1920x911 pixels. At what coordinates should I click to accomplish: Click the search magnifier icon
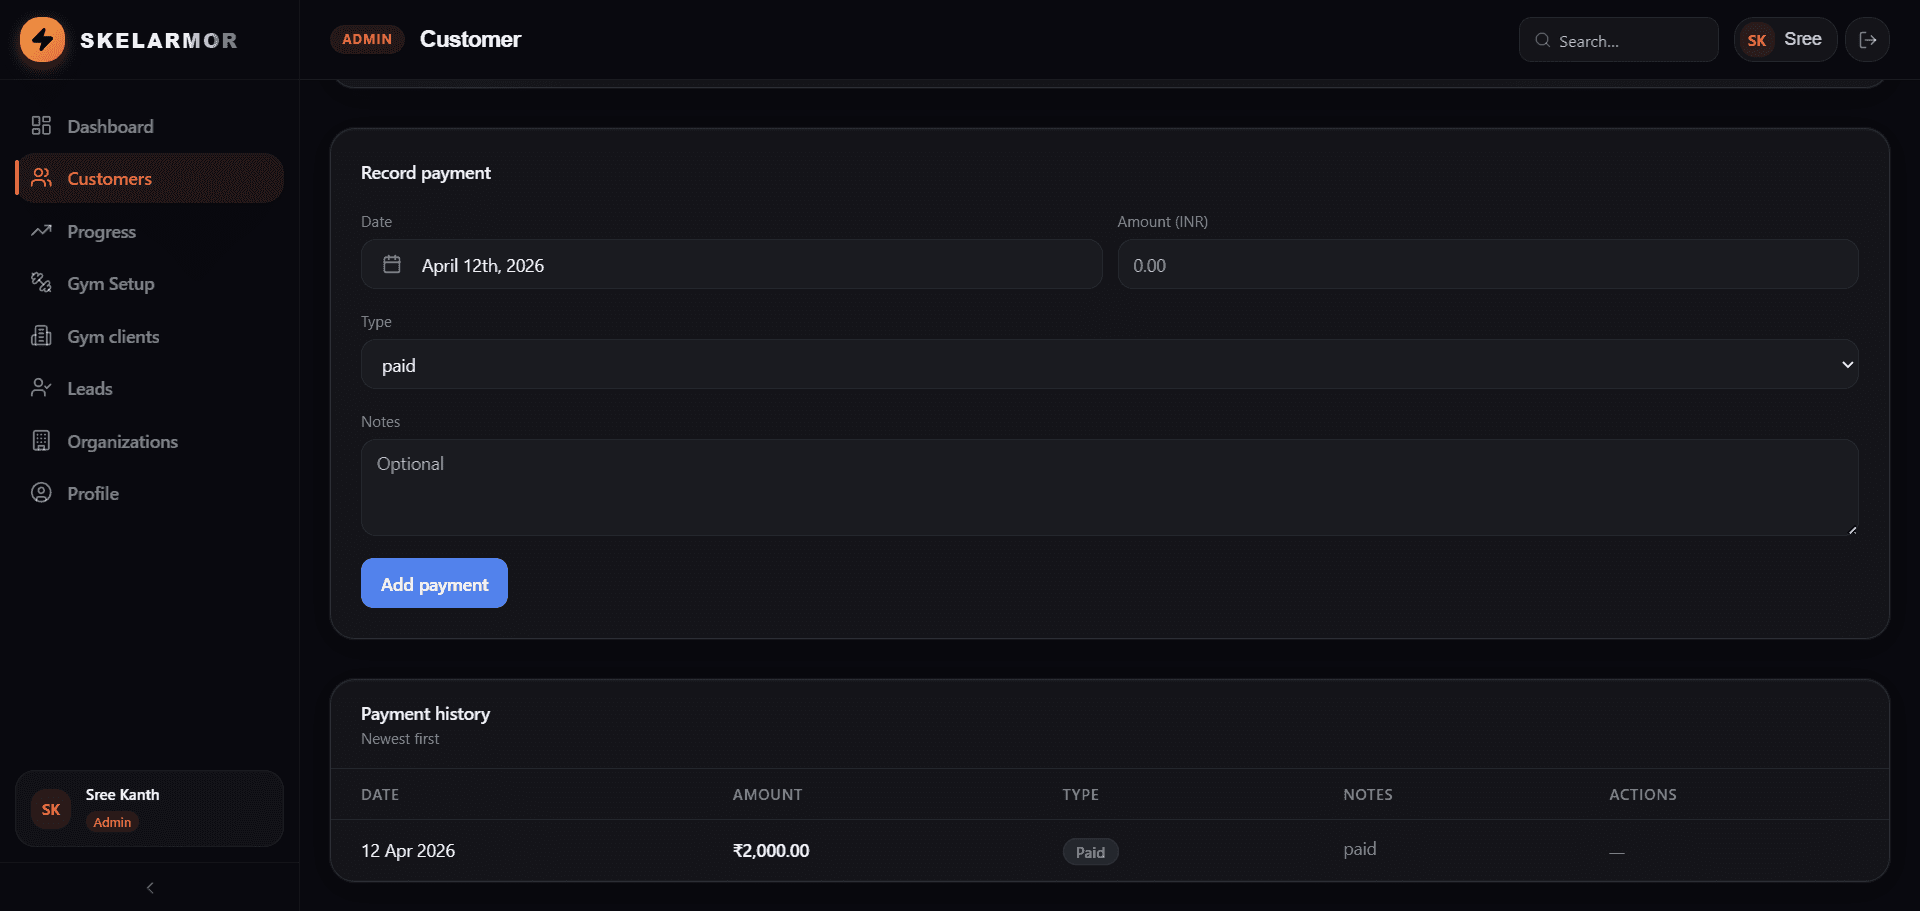click(x=1543, y=40)
